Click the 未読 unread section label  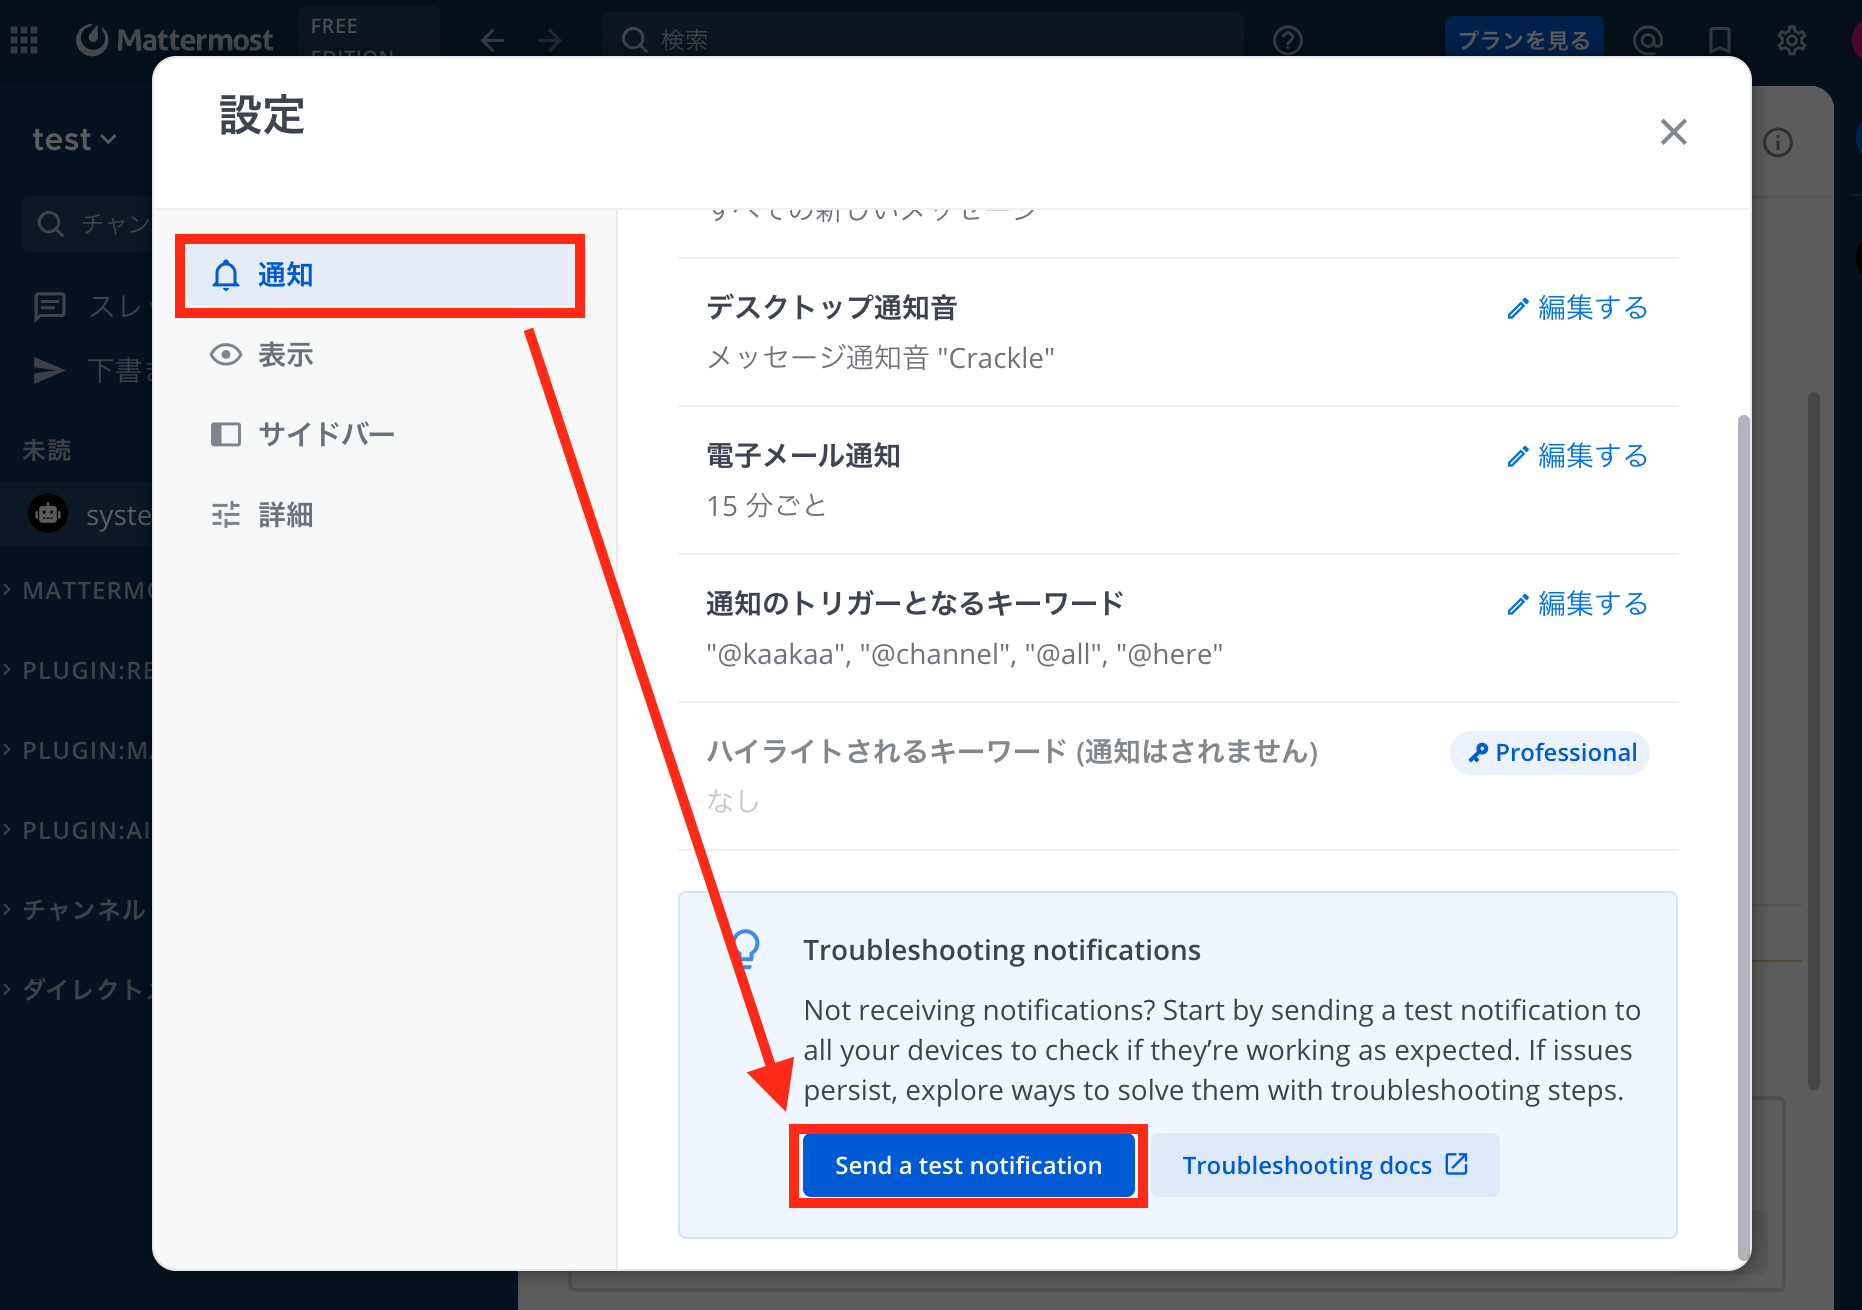(47, 451)
